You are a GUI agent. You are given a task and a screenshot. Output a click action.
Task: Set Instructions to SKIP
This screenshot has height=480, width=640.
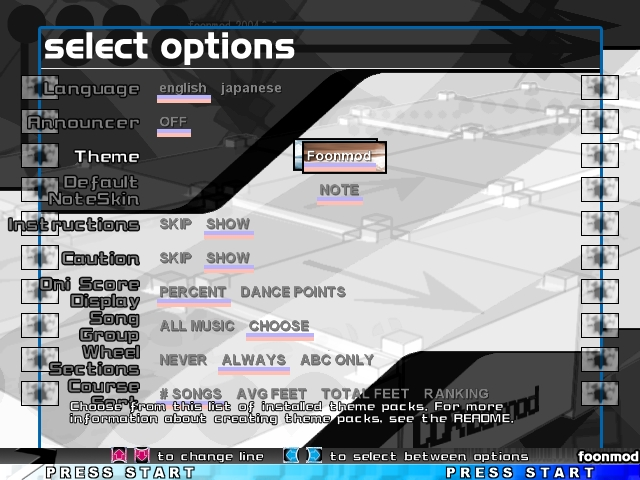(176, 224)
